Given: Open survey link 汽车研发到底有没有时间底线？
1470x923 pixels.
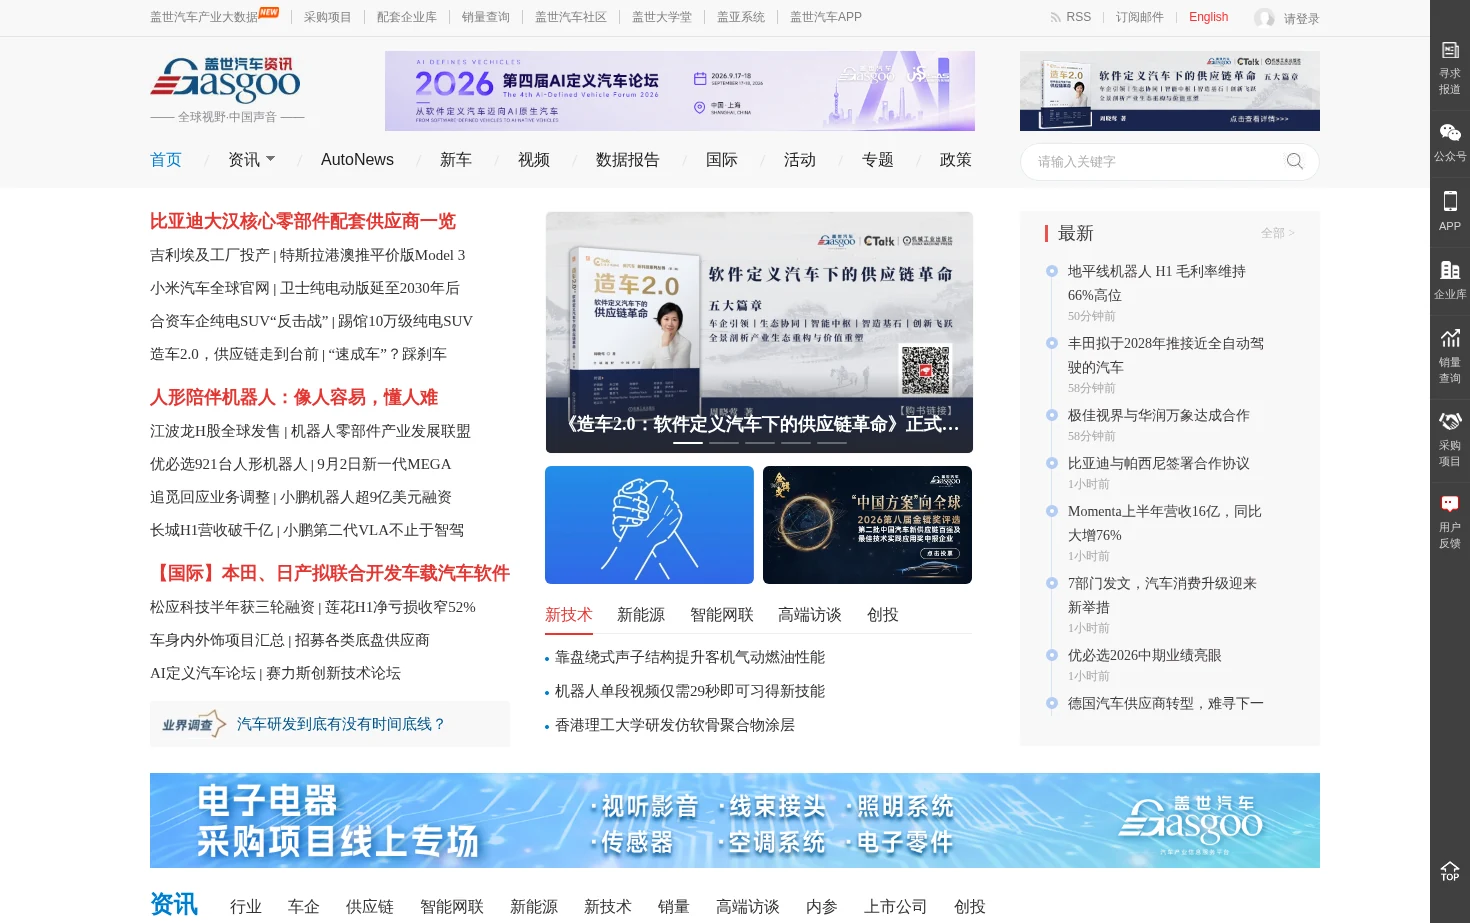Looking at the screenshot, I should (x=341, y=724).
